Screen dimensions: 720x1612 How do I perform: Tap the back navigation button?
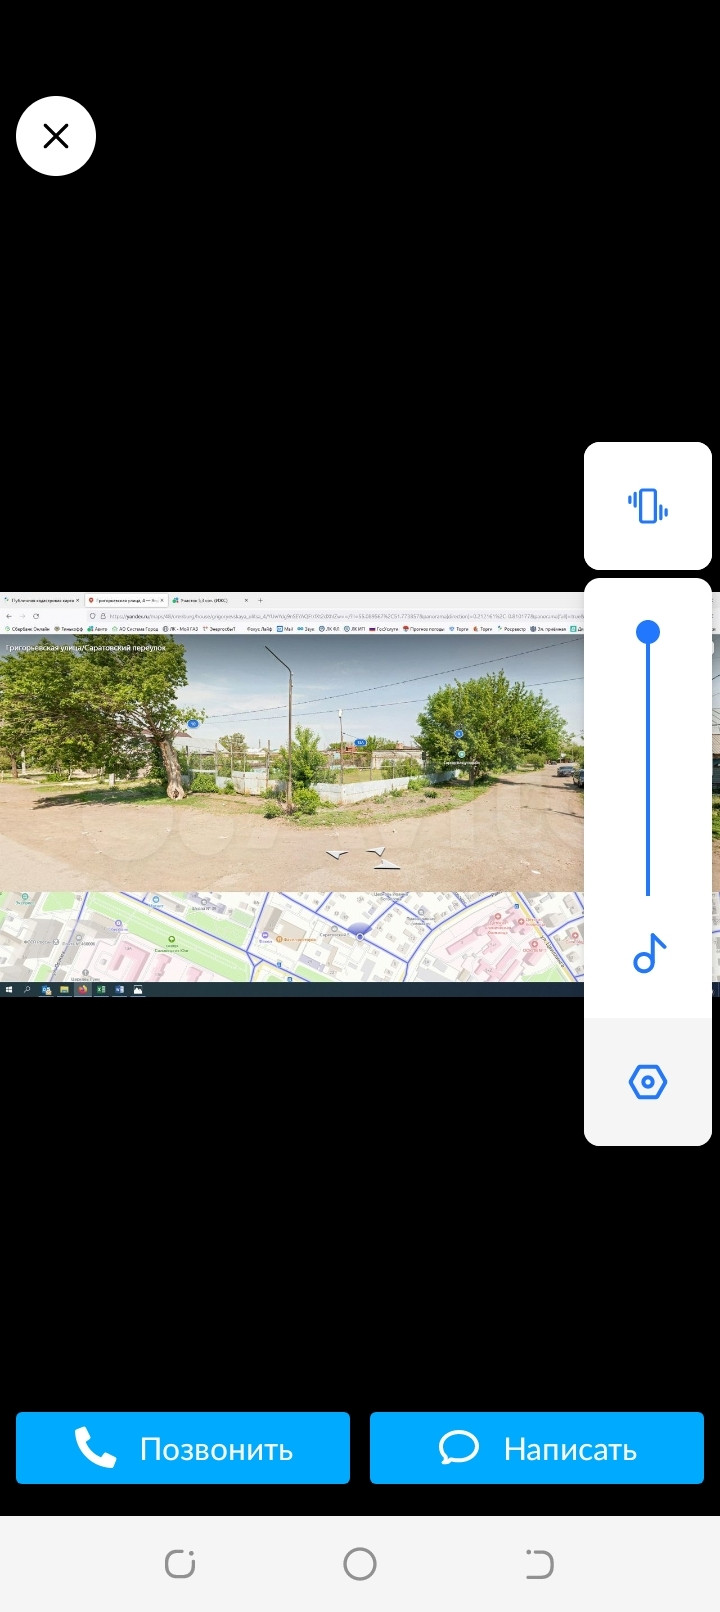pos(539,1564)
